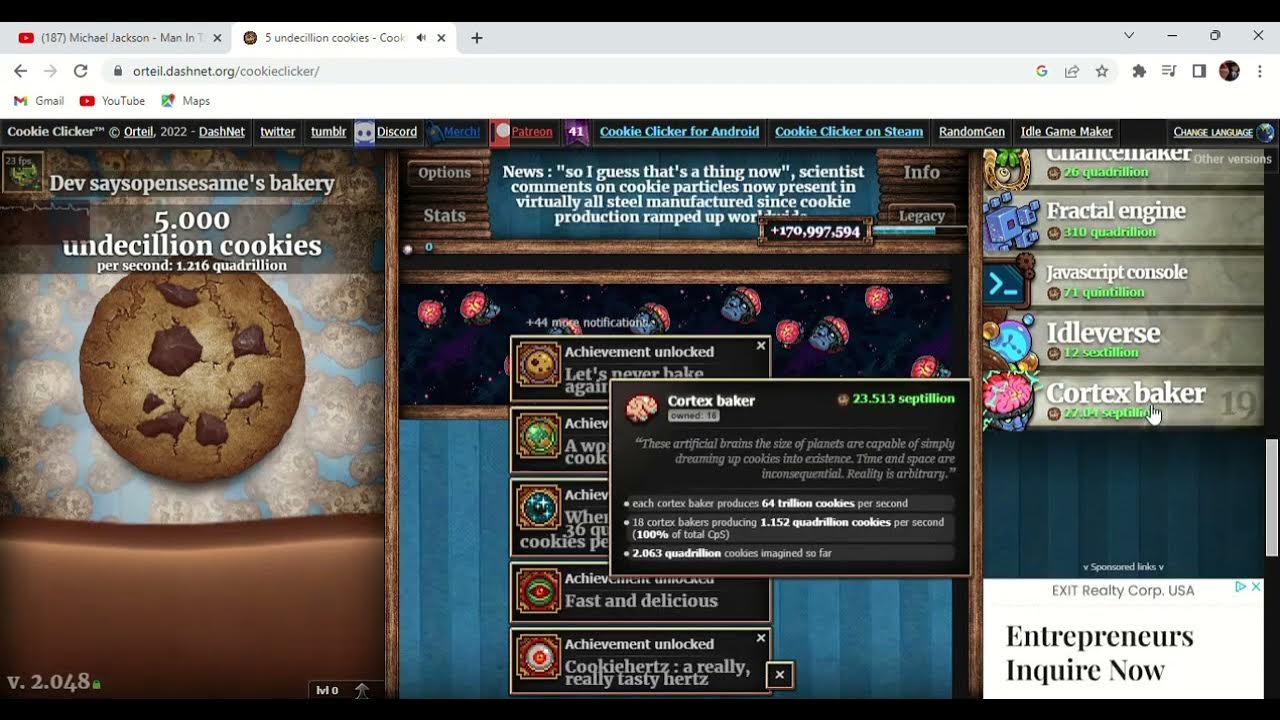
Task: Open the Stats panel
Action: 444,215
